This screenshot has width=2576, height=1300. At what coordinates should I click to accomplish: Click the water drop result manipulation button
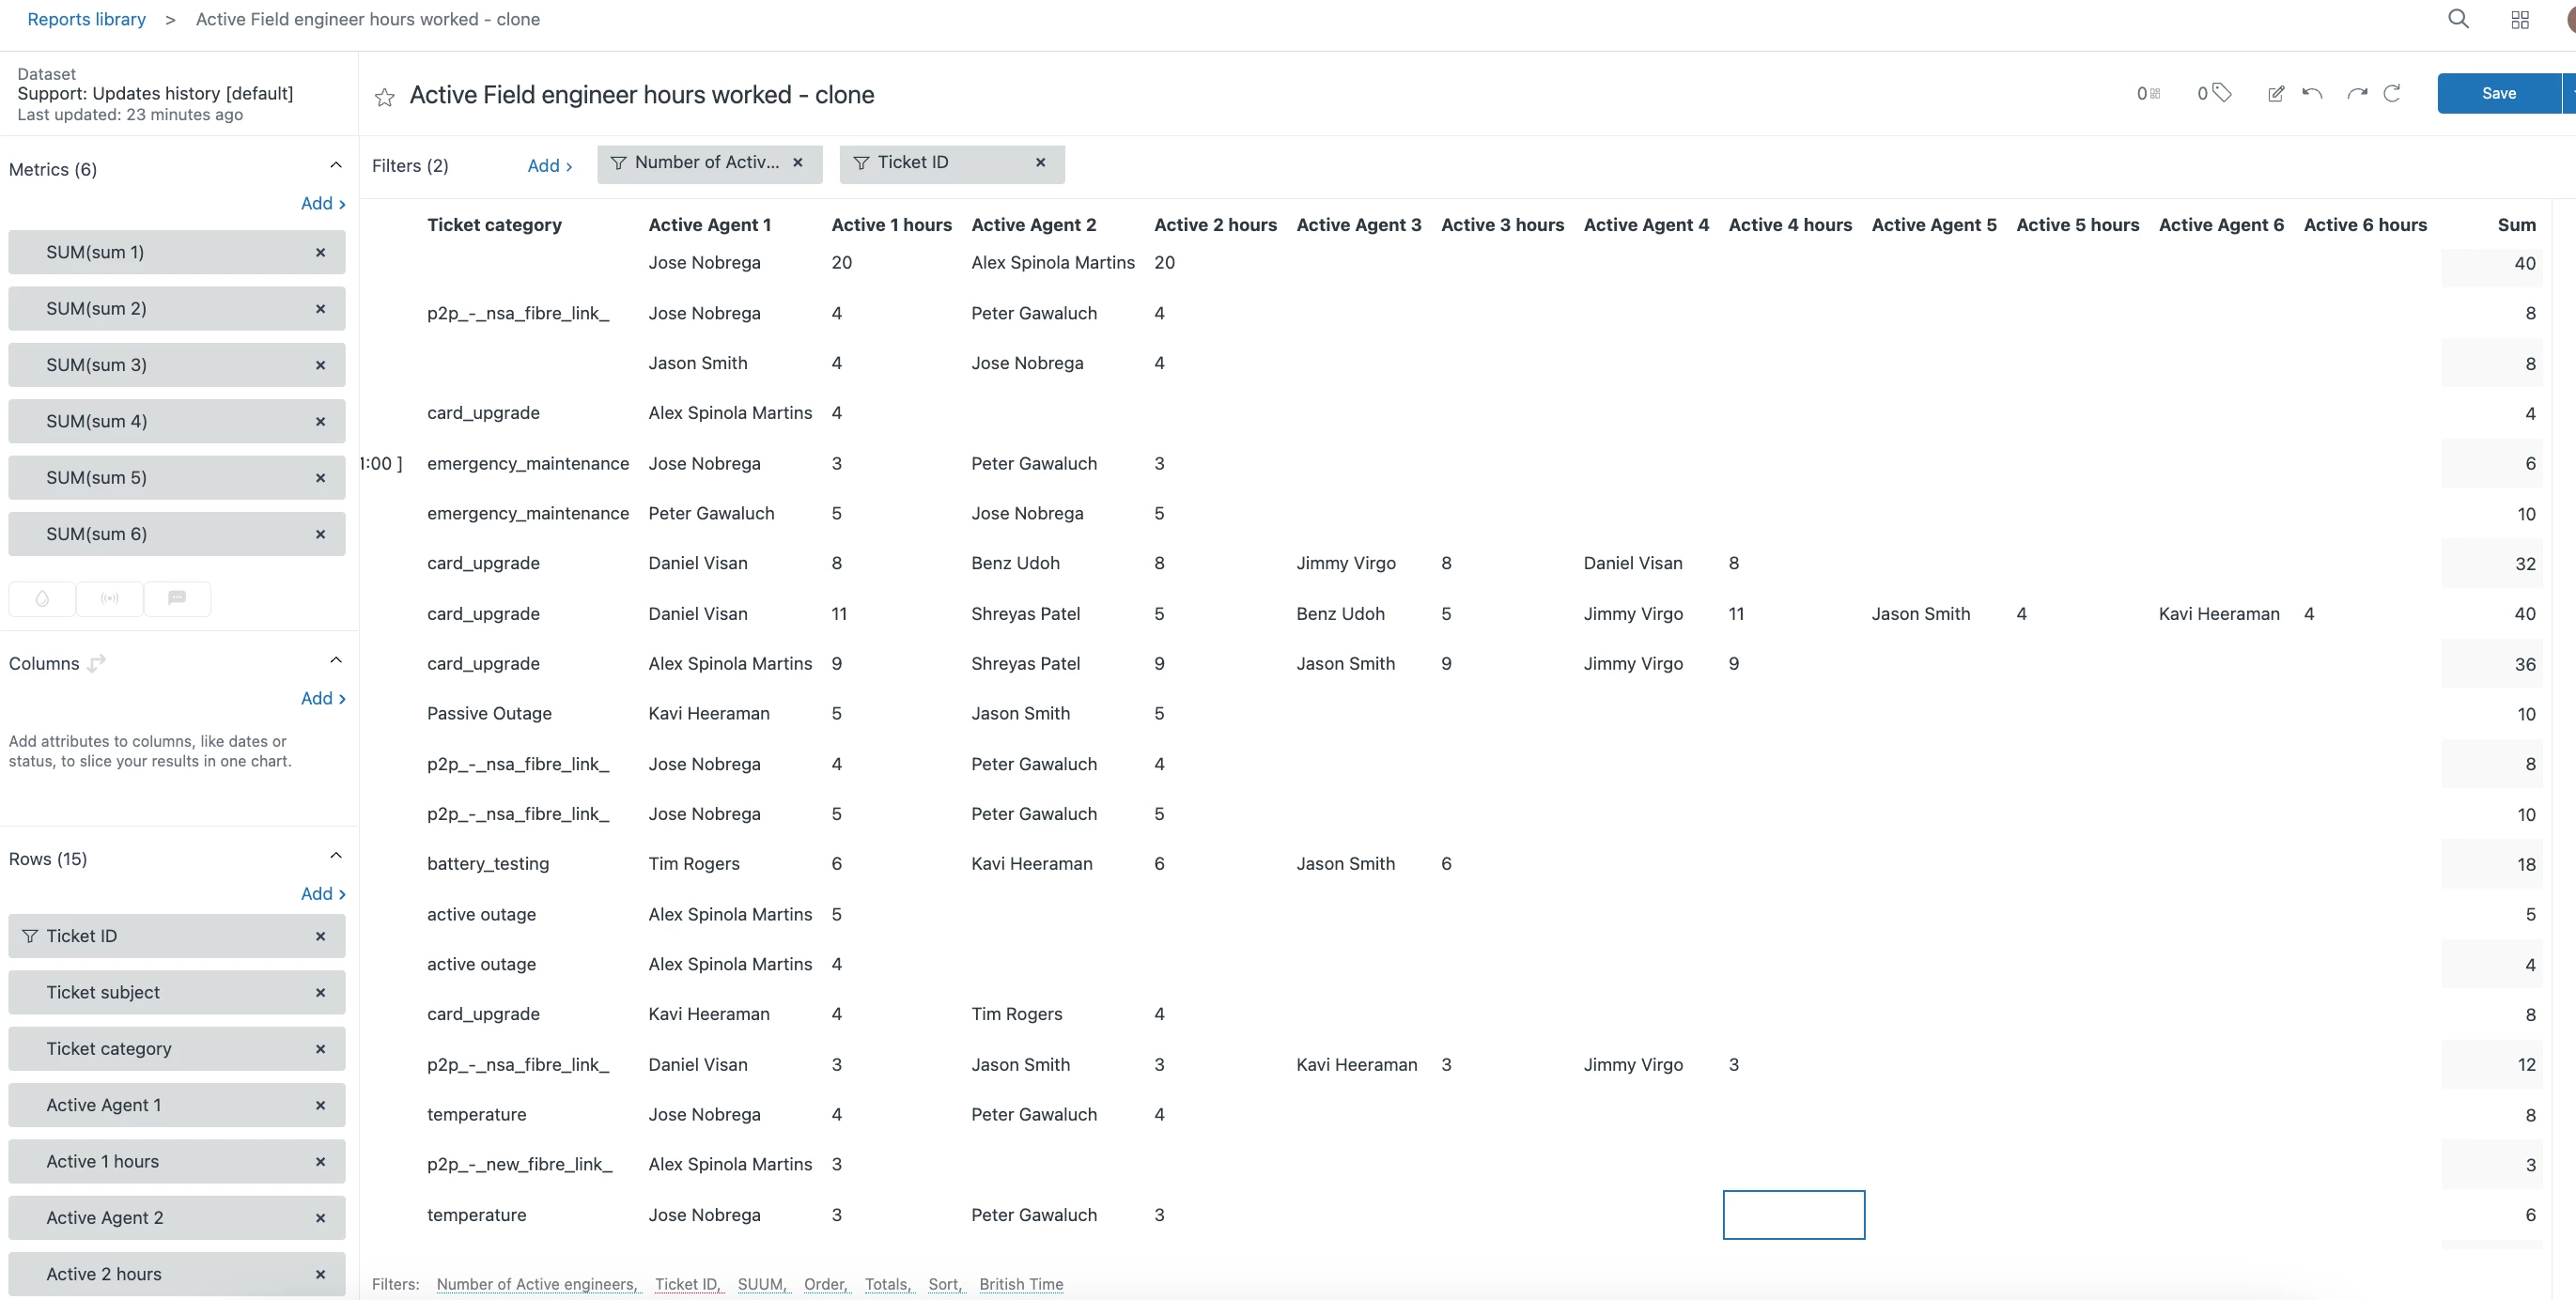[42, 598]
